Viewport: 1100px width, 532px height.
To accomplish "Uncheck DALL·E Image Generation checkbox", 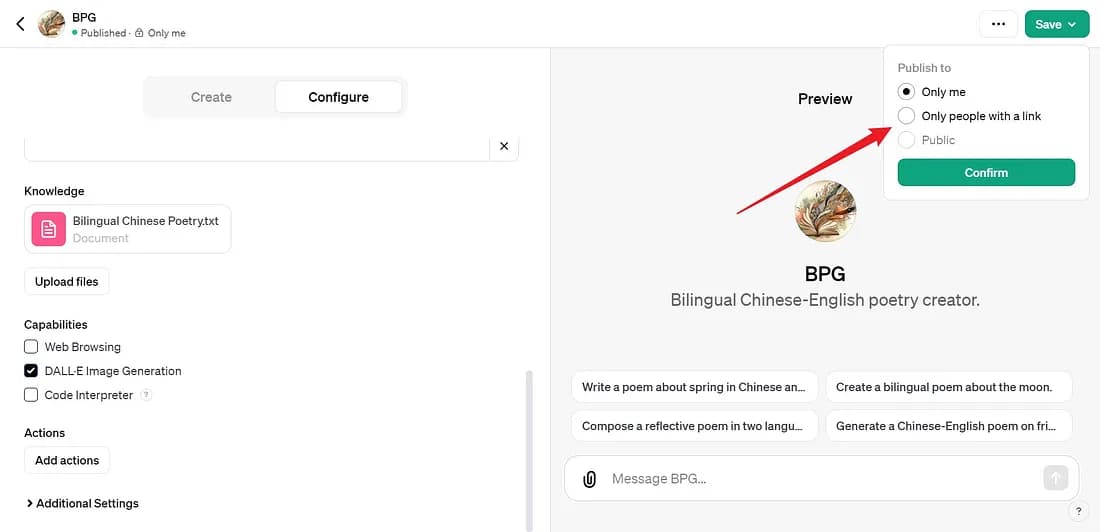I will click(x=31, y=371).
